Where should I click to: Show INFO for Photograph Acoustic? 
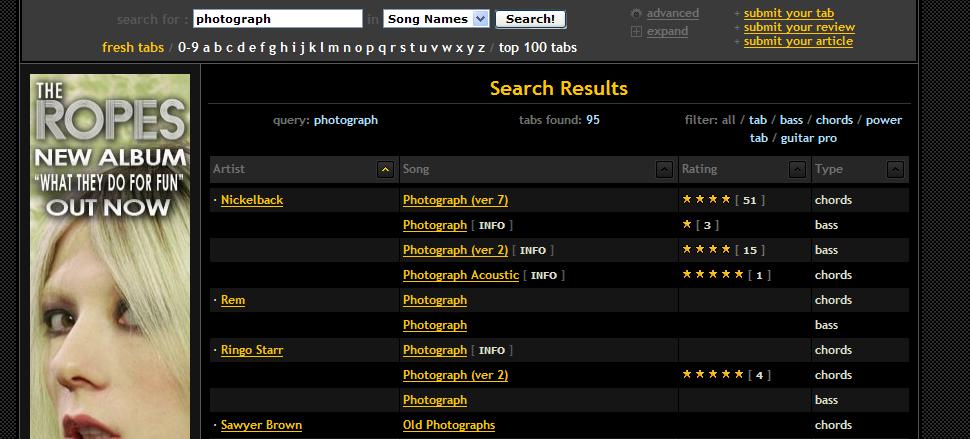[544, 276]
